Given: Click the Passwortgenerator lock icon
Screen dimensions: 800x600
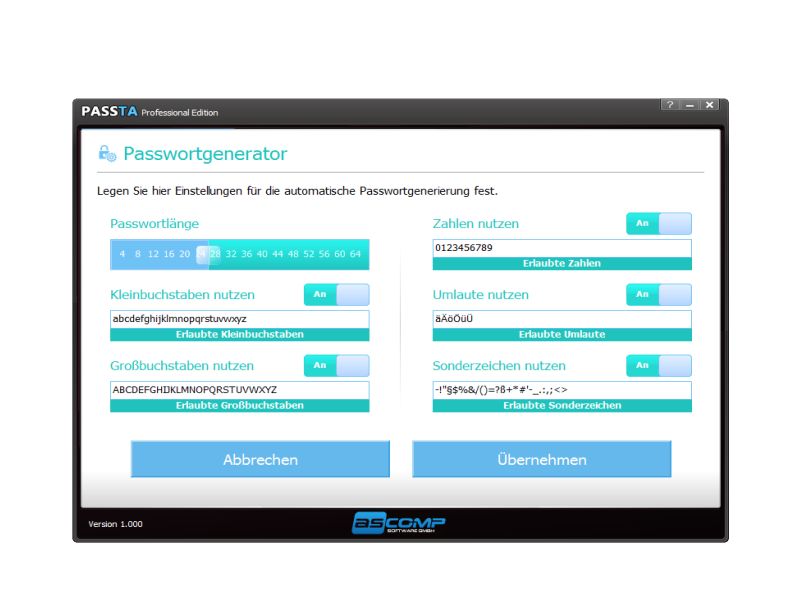Looking at the screenshot, I should [107, 153].
